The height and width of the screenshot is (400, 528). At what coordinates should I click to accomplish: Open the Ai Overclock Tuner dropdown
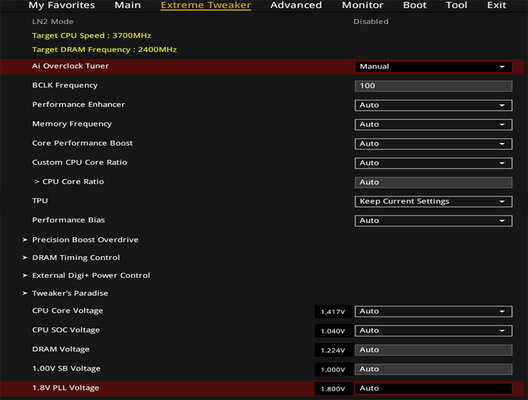pyautogui.click(x=433, y=67)
